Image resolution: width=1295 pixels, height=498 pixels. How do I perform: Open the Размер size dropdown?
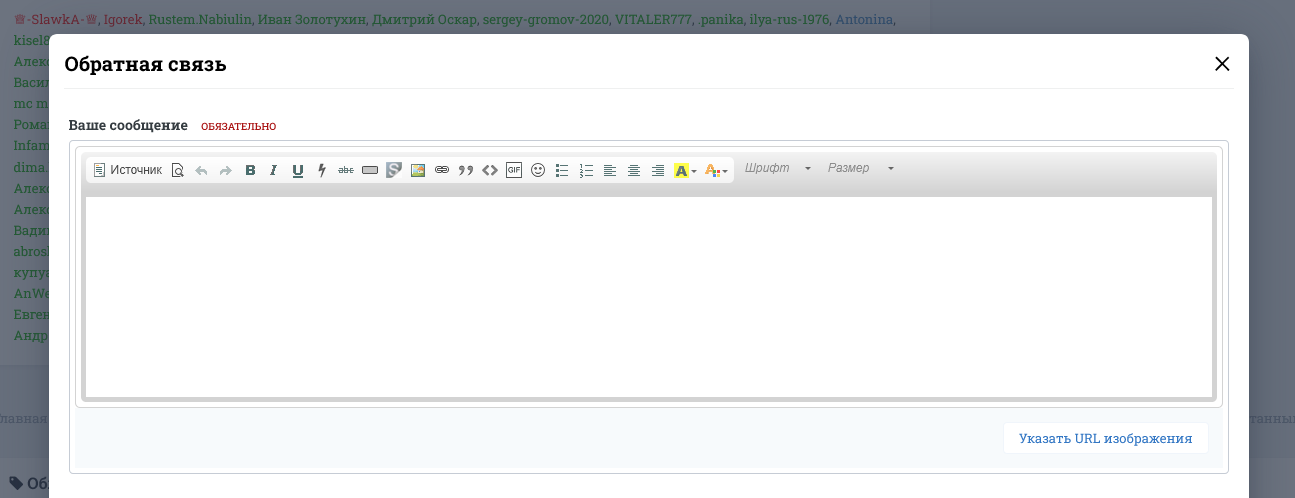pos(860,168)
